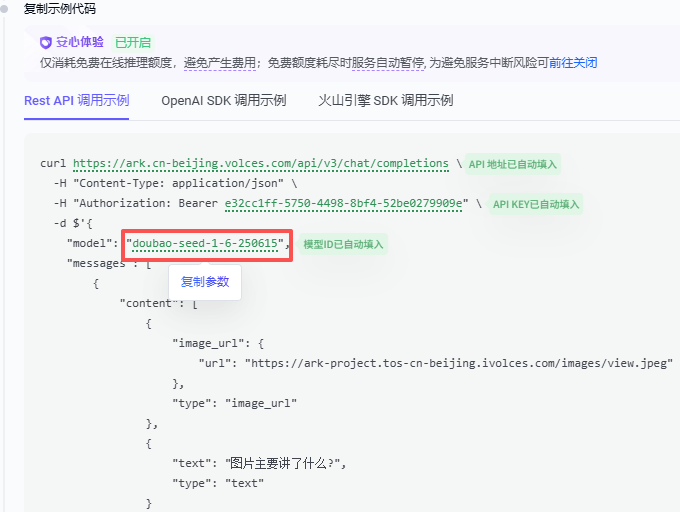
Task: Click the "type": "image_url" line
Action: click(235, 404)
